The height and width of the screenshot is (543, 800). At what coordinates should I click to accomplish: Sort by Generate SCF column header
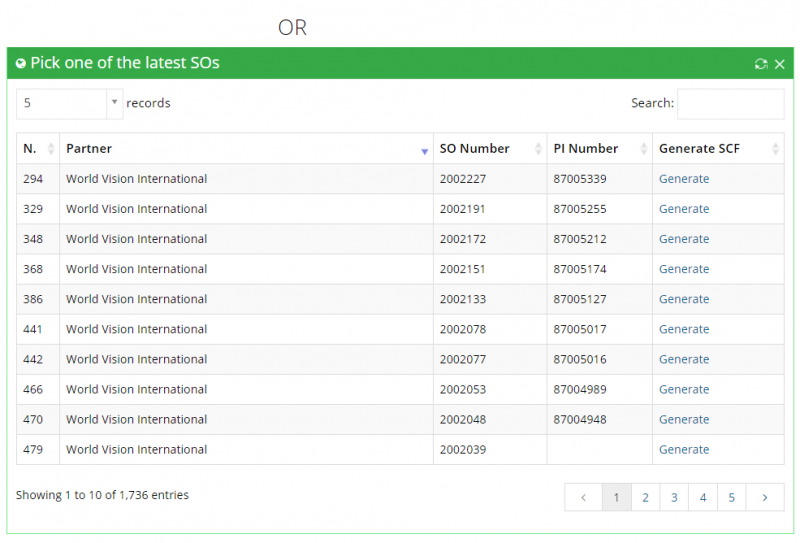775,149
